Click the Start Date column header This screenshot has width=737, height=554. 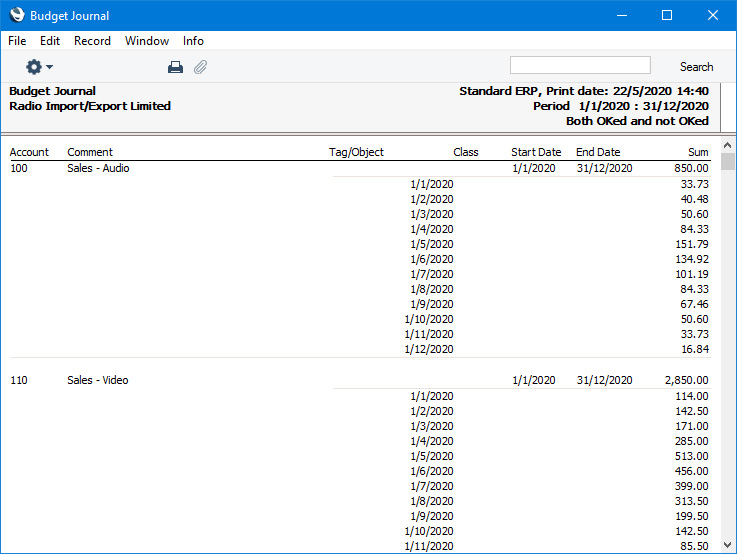(x=536, y=152)
